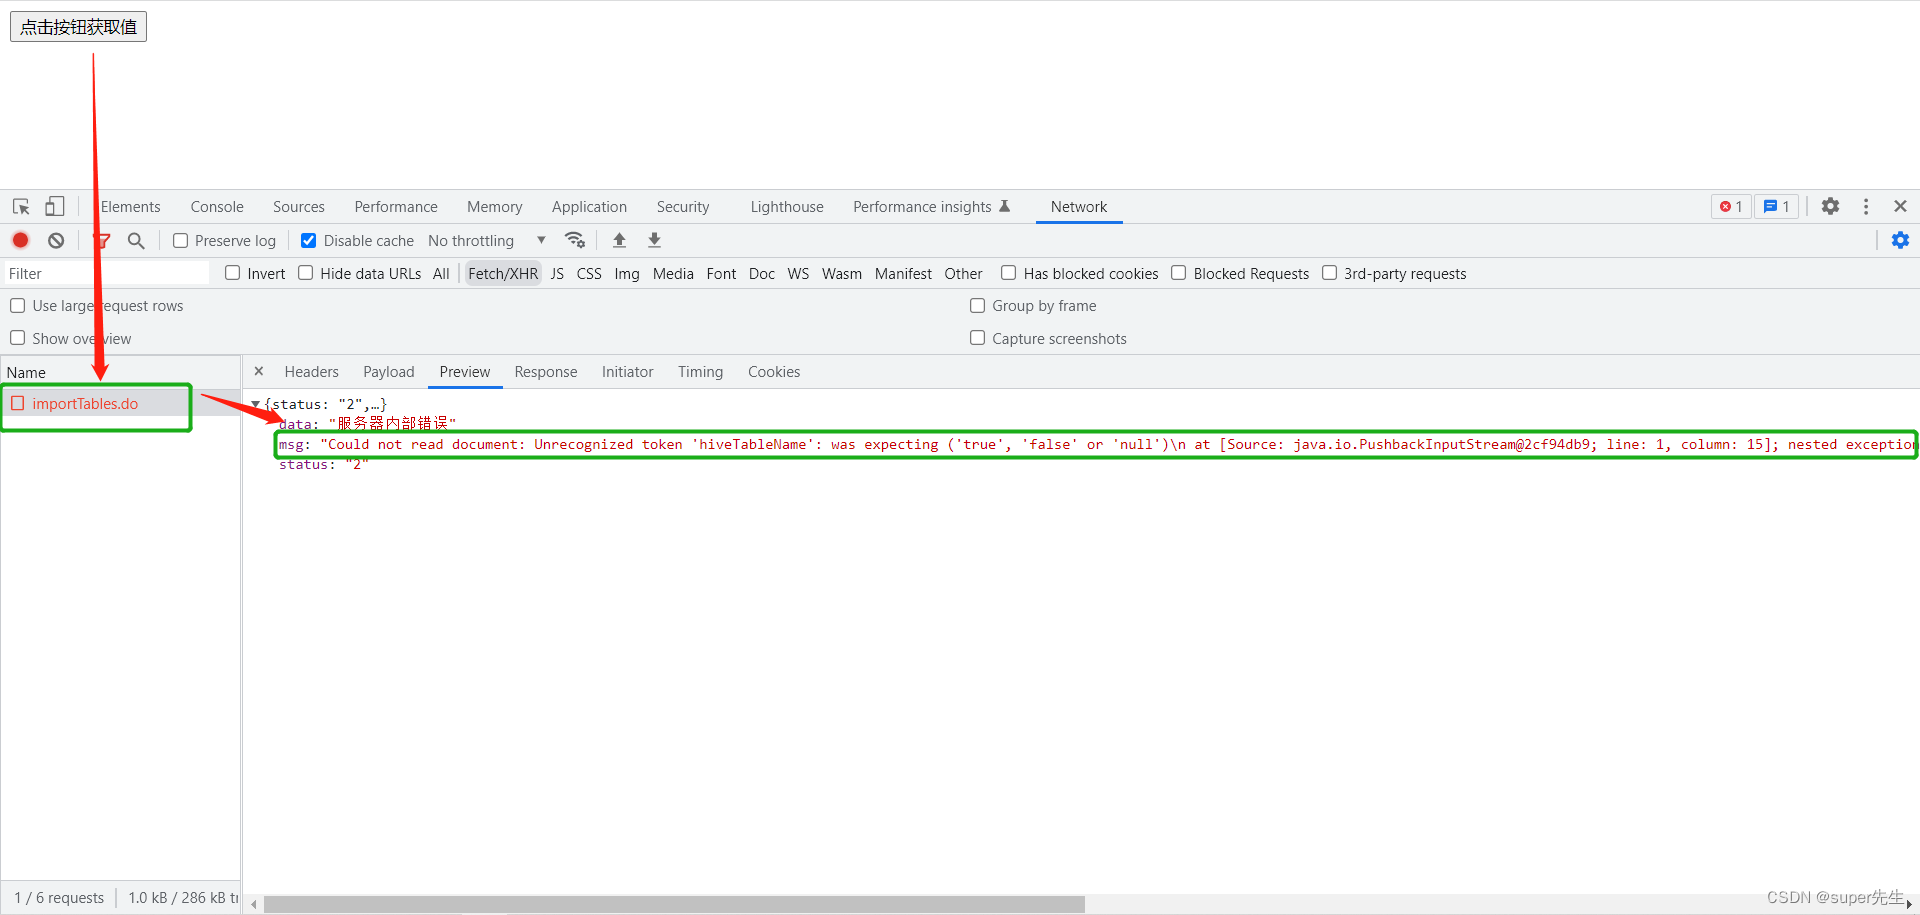
Task: Click the inspect element picker icon
Action: point(21,207)
